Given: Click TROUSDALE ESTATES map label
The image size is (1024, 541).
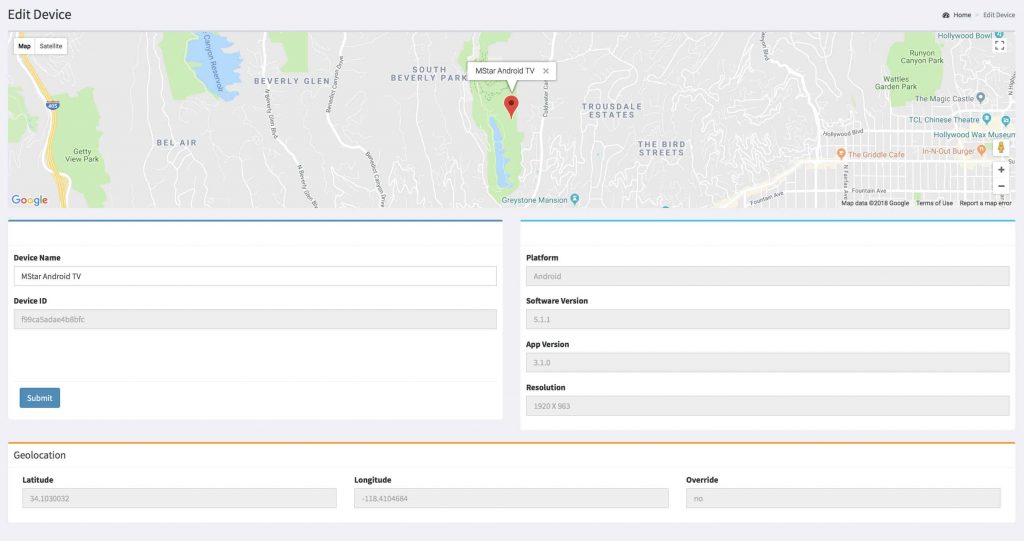Looking at the screenshot, I should tap(612, 110).
